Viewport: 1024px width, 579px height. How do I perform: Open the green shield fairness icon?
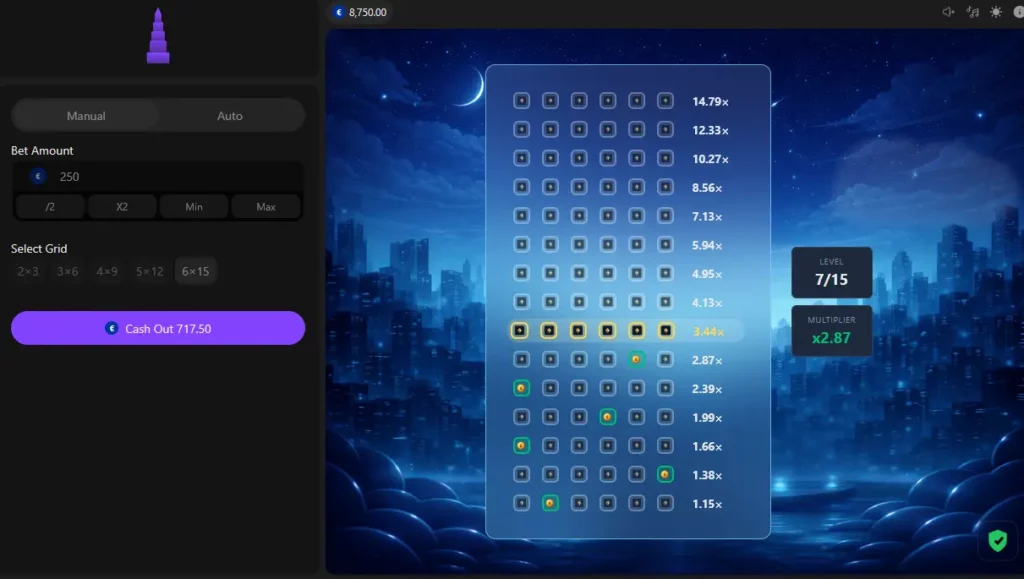click(x=997, y=540)
